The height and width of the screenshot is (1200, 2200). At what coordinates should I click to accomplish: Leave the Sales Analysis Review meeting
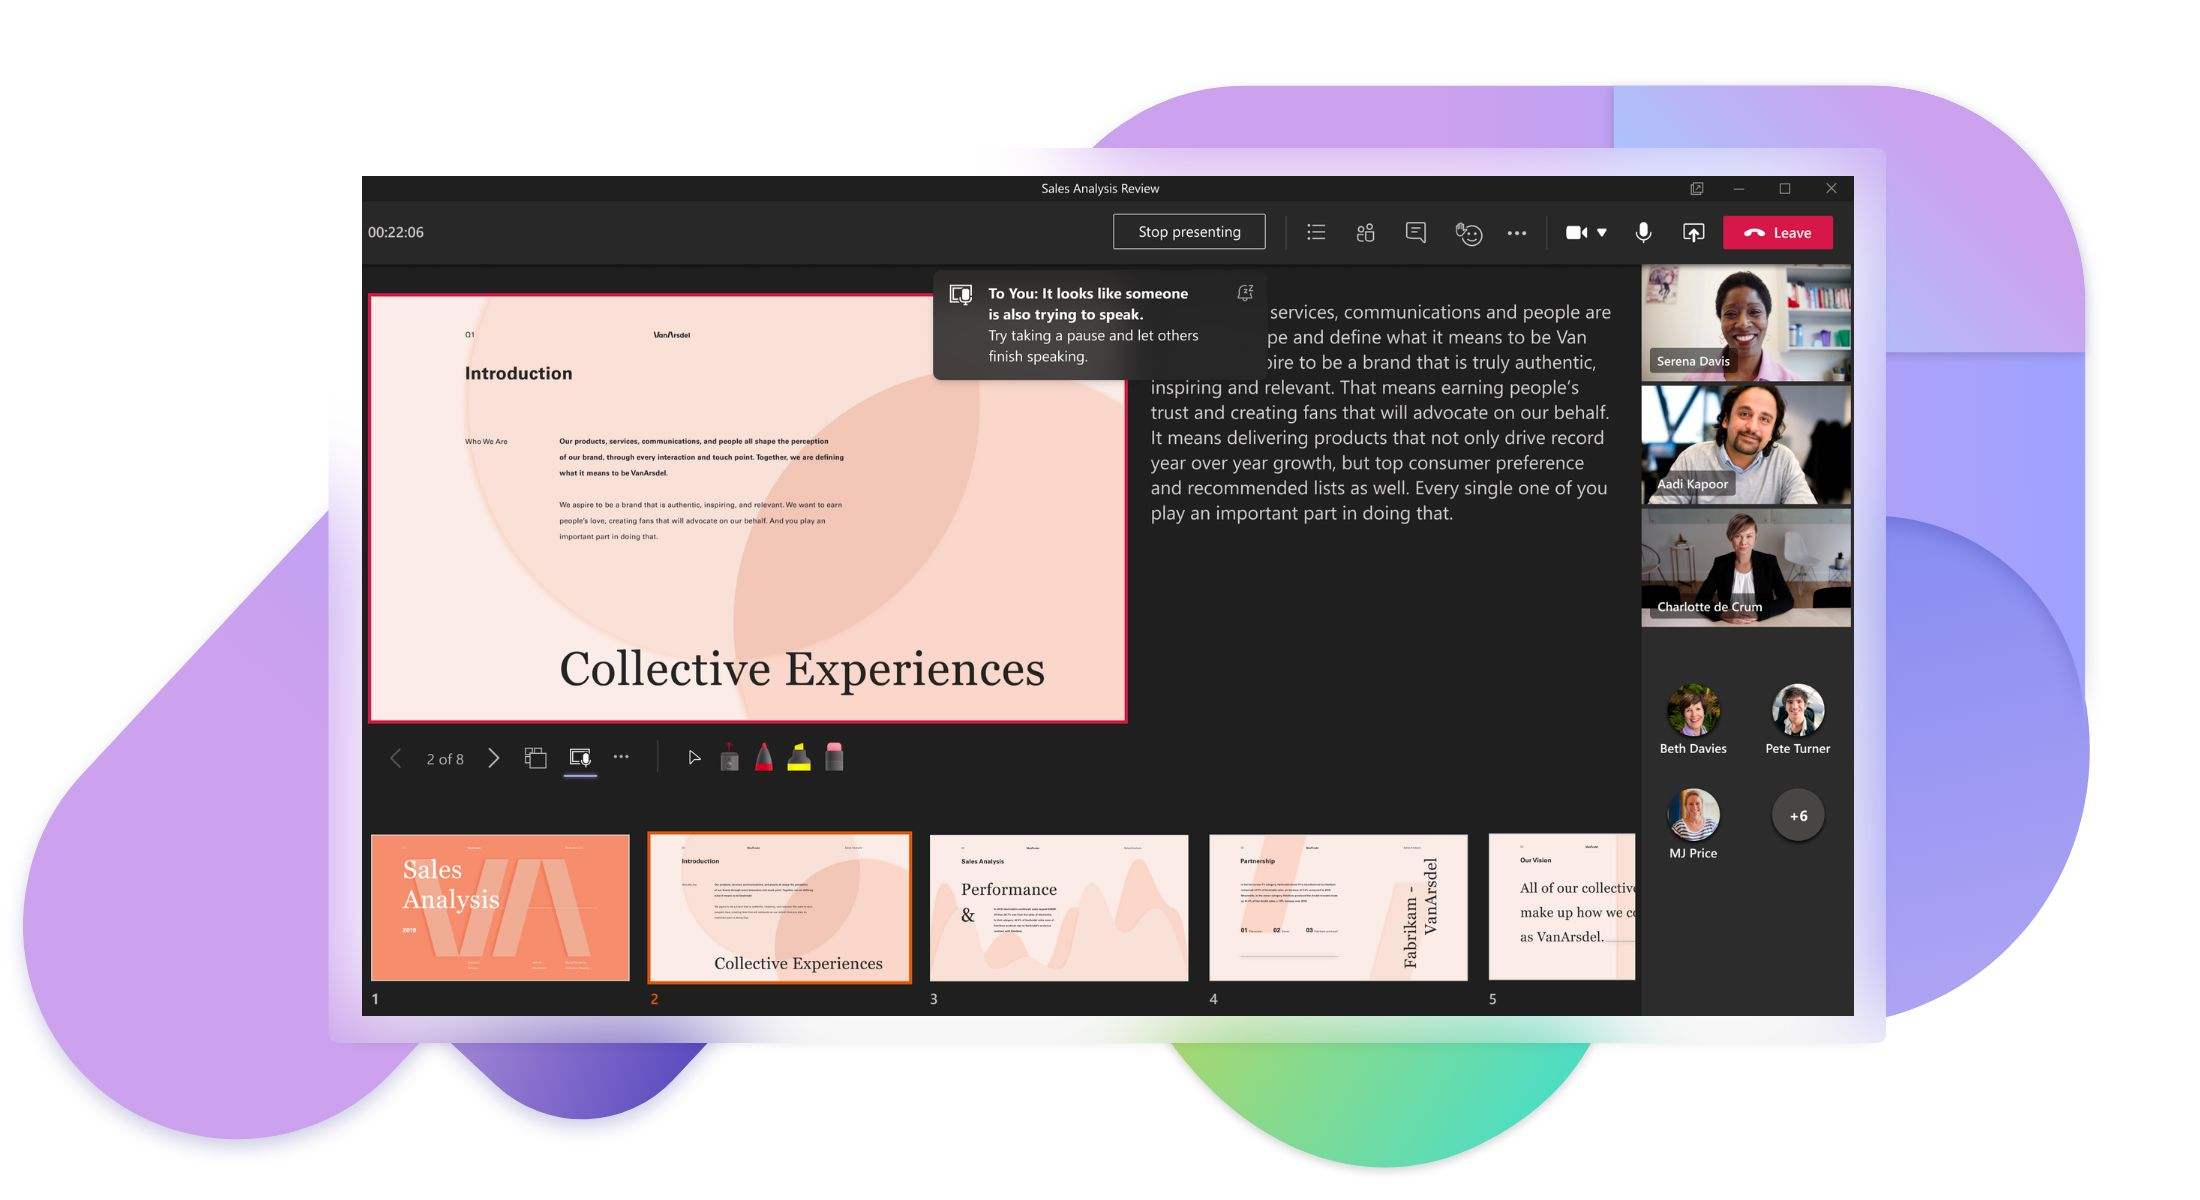pyautogui.click(x=1777, y=232)
